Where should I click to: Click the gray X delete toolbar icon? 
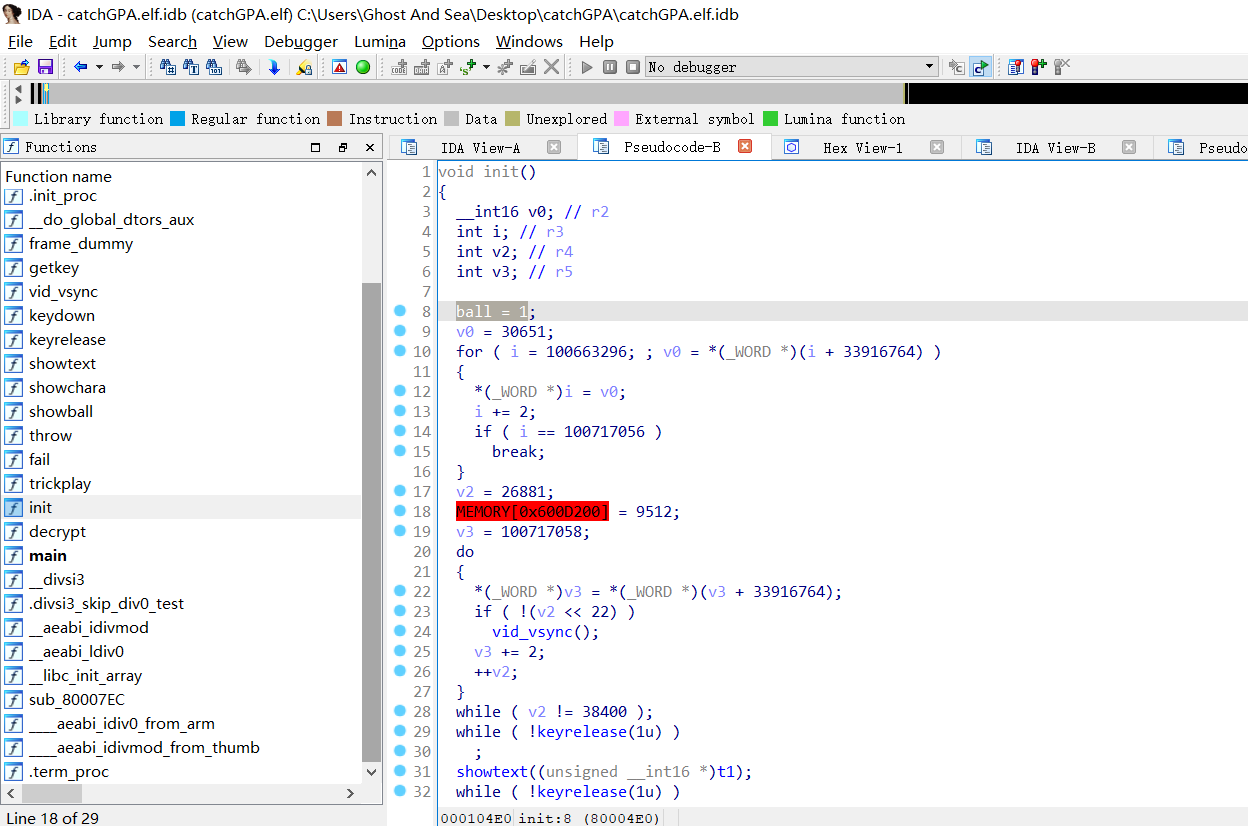tap(551, 67)
